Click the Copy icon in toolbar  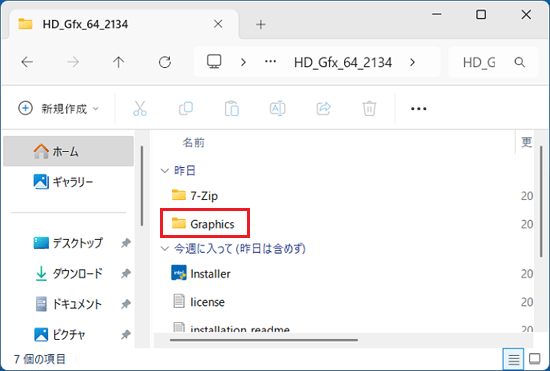pos(186,108)
